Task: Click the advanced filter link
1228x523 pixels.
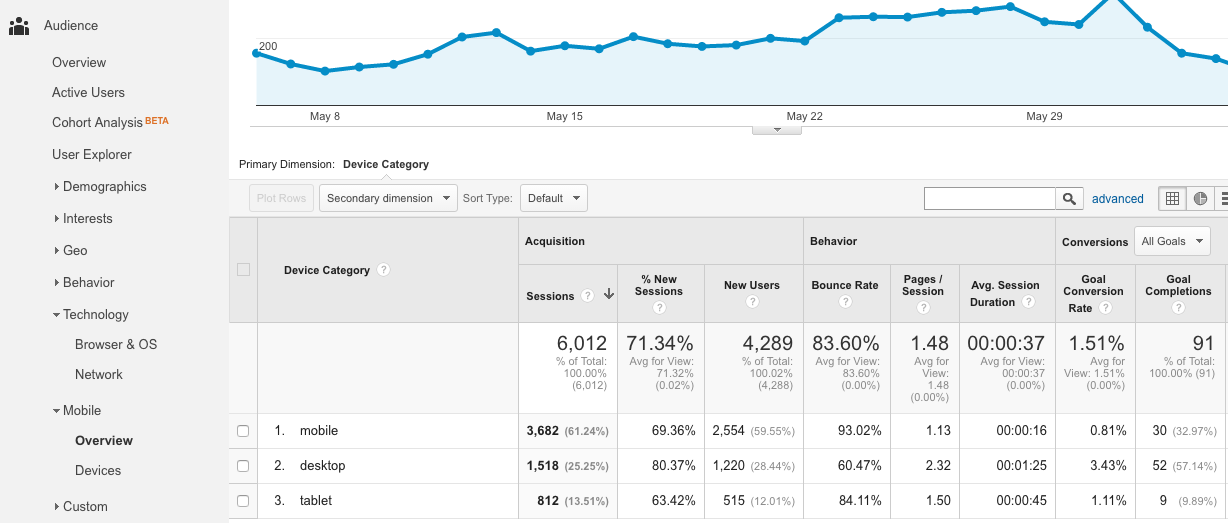Action: (x=1117, y=199)
